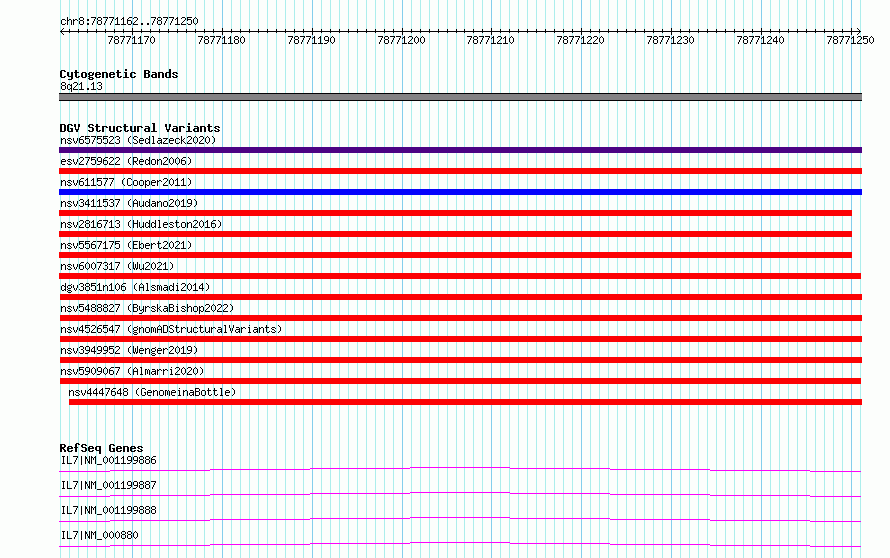Select the grey 8q21.13 cytogenetic band bar

click(460, 97)
